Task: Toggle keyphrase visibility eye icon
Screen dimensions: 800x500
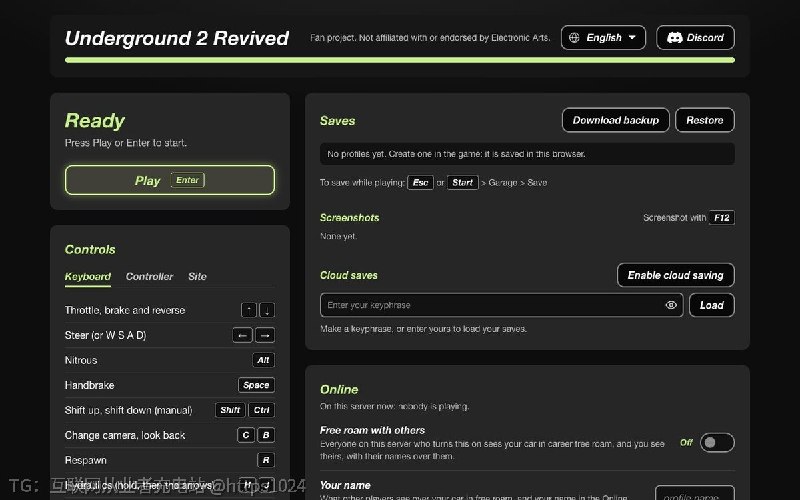Action: coord(671,305)
